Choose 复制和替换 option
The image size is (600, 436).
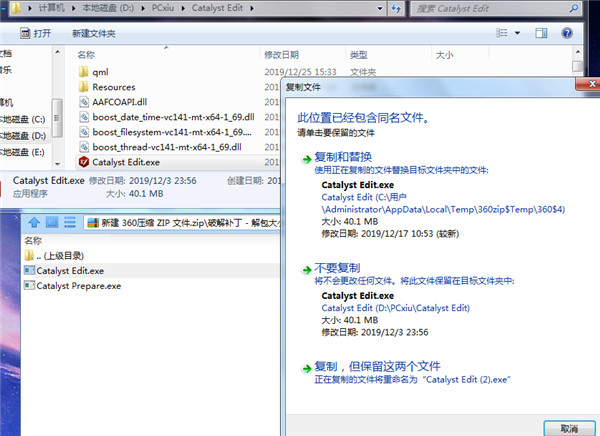(x=343, y=157)
